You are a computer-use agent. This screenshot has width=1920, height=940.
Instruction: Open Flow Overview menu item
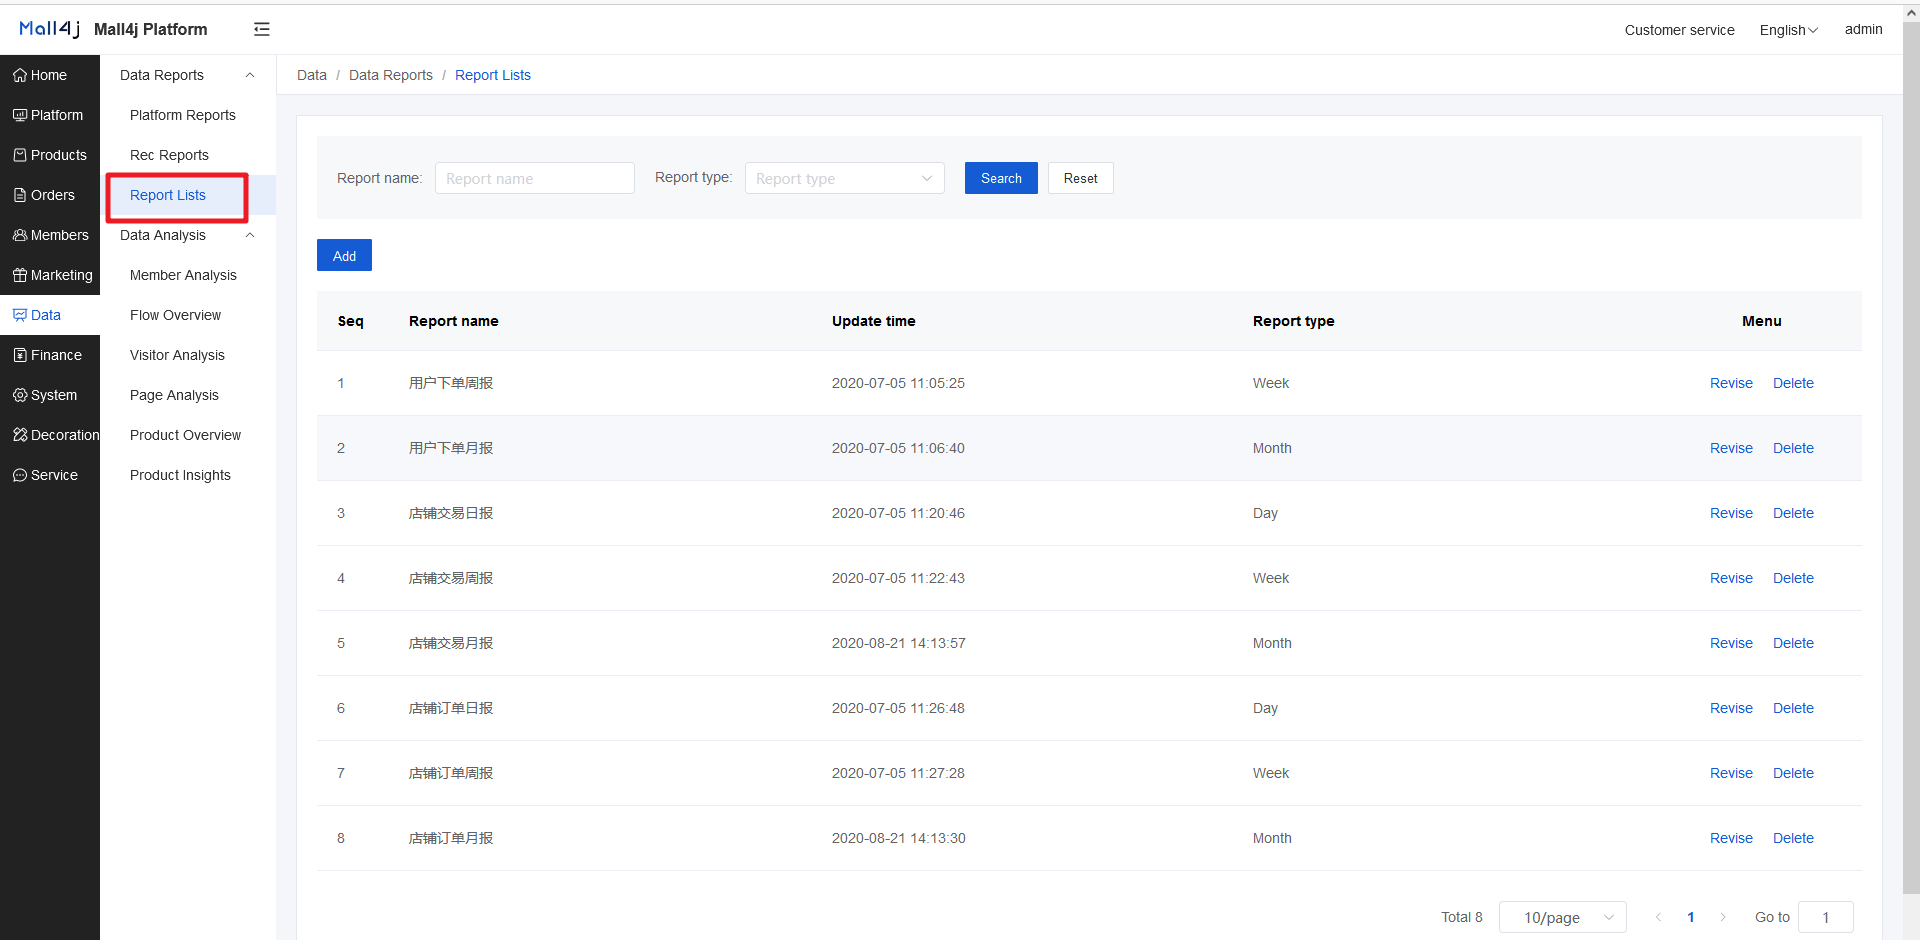coord(176,315)
